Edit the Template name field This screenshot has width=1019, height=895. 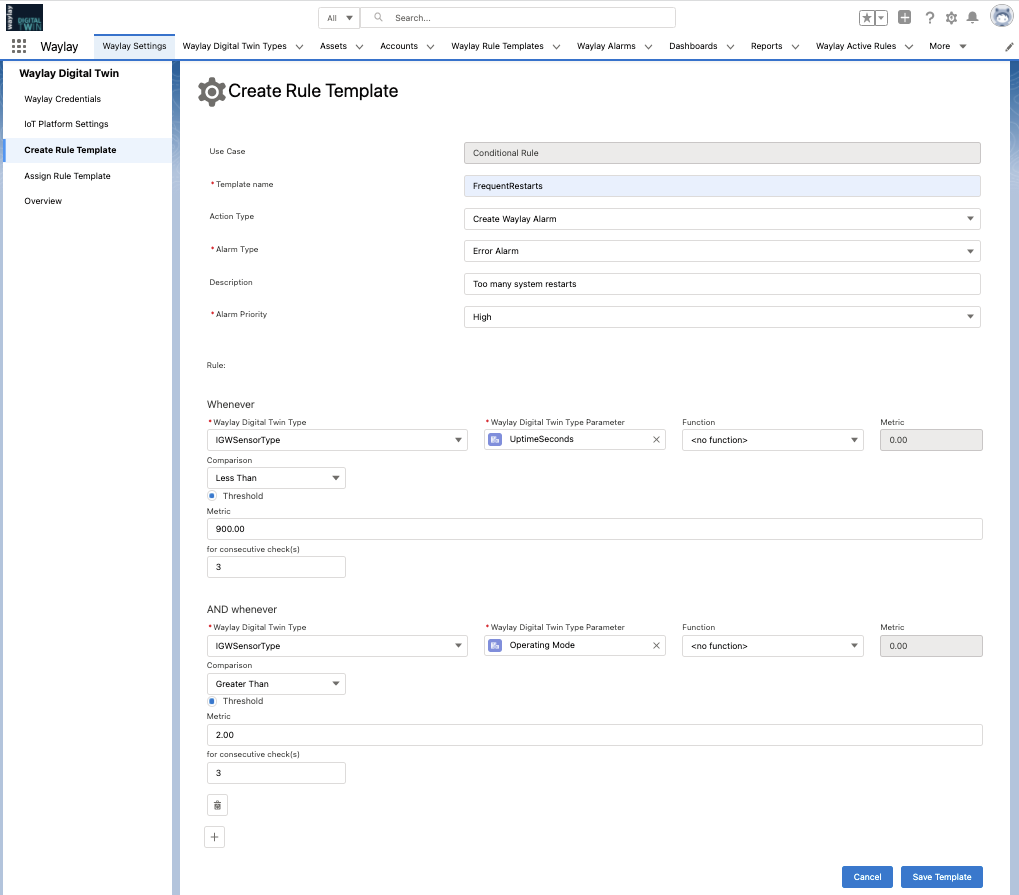point(722,186)
